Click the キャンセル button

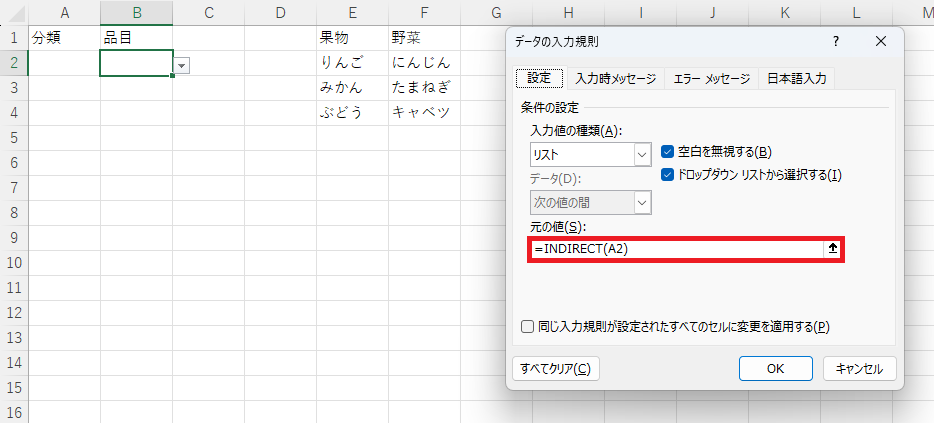point(859,369)
